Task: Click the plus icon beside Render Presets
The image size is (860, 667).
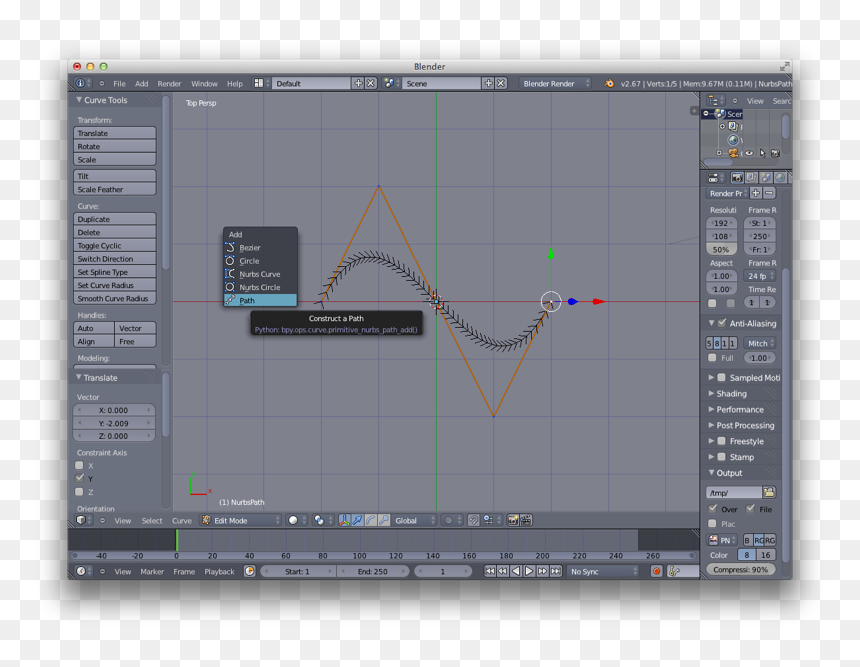Action: pos(756,193)
